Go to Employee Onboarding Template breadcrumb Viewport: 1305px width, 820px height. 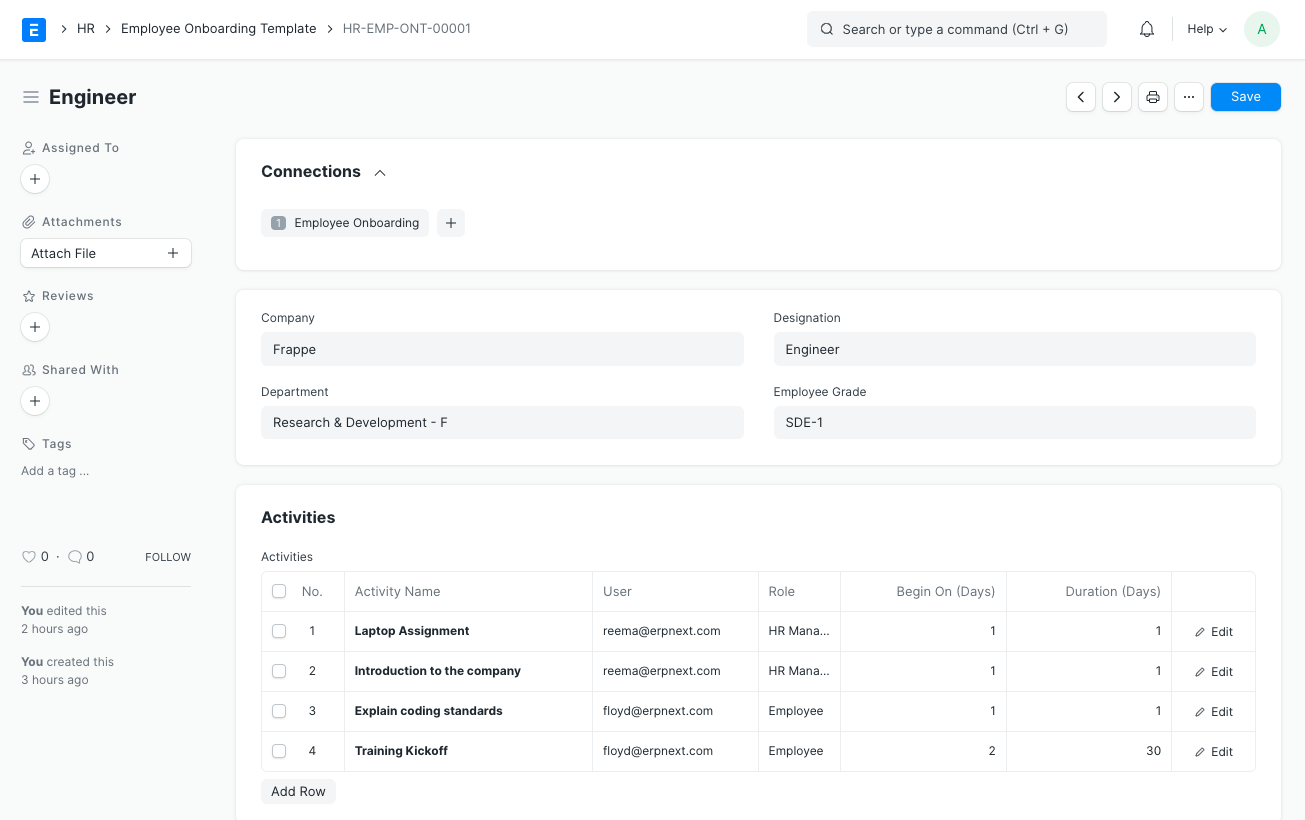[218, 28]
